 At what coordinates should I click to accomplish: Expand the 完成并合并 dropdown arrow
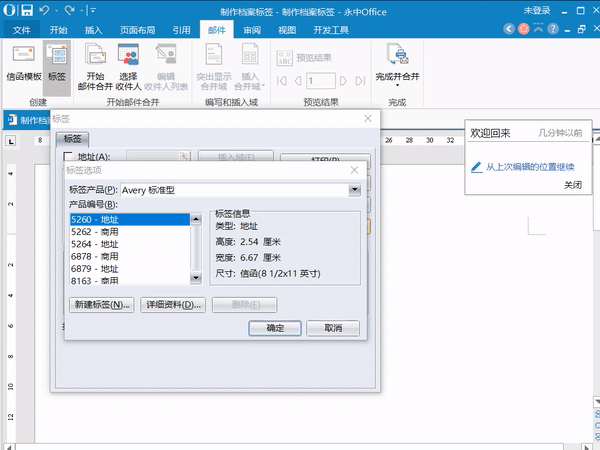pyautogui.click(x=398, y=85)
